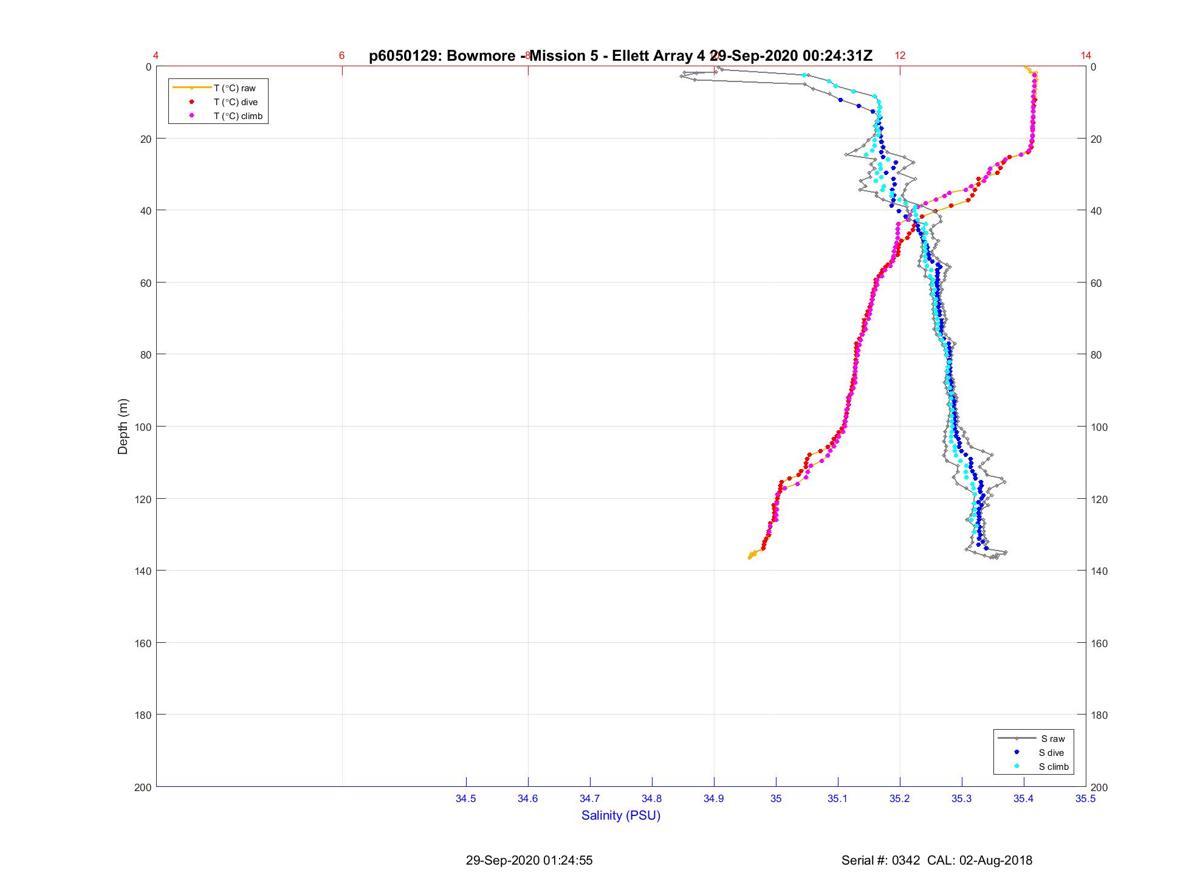Select the 'T (°C) dive' legend label

pyautogui.click(x=236, y=102)
